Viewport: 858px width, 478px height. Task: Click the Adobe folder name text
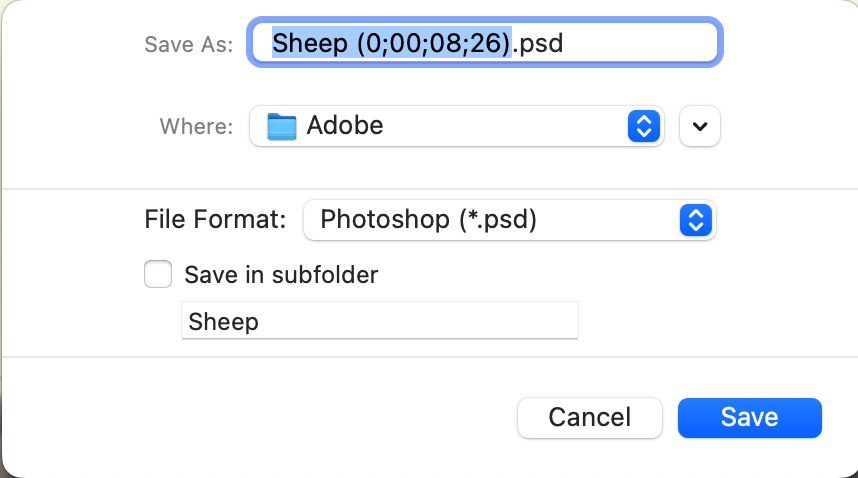(x=345, y=125)
